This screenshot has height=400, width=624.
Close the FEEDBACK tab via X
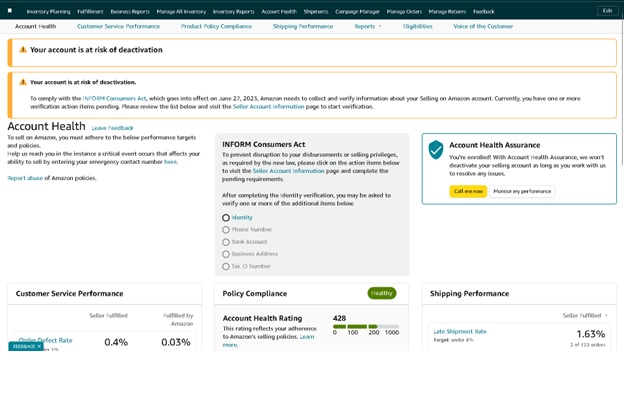39,347
